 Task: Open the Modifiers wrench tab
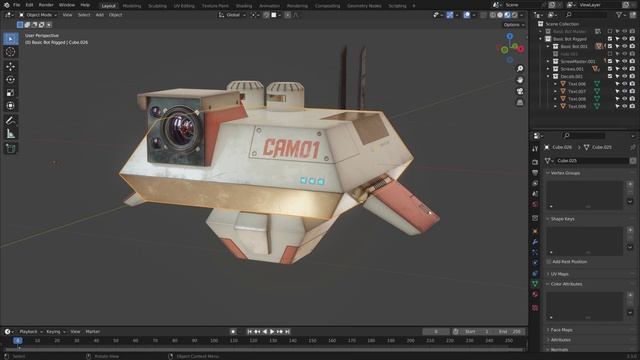click(535, 242)
